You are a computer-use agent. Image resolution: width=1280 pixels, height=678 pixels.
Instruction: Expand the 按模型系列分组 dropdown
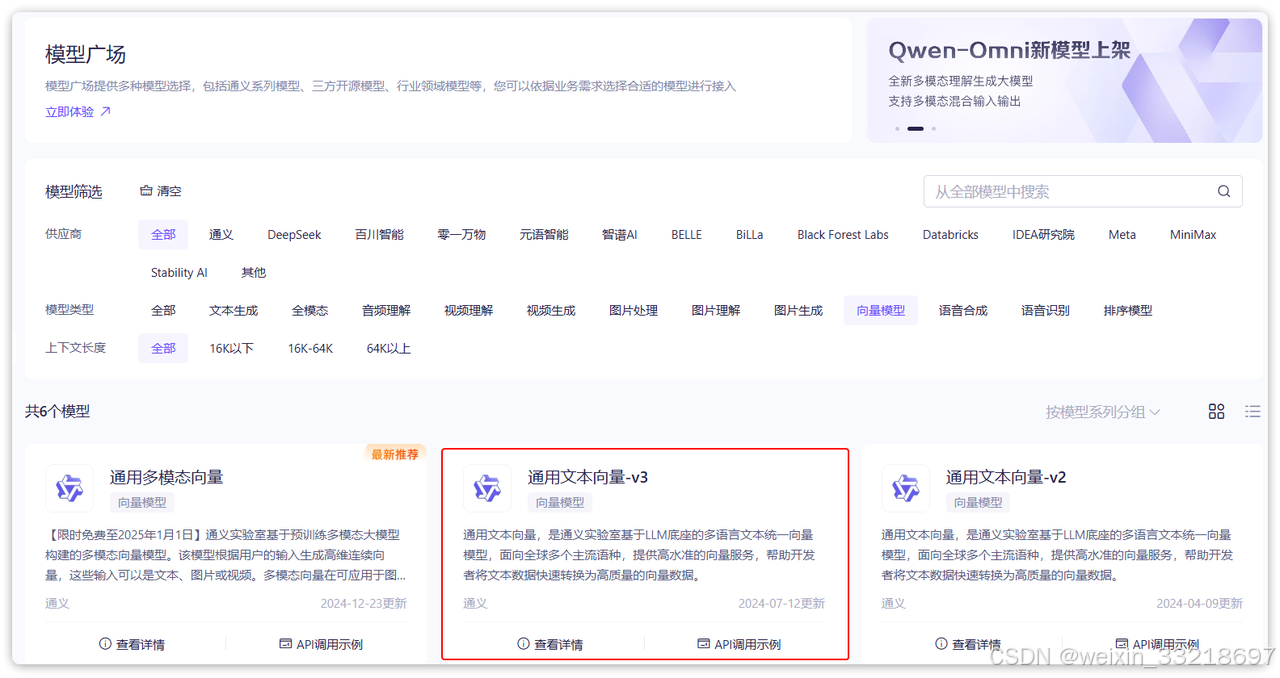tap(1103, 411)
